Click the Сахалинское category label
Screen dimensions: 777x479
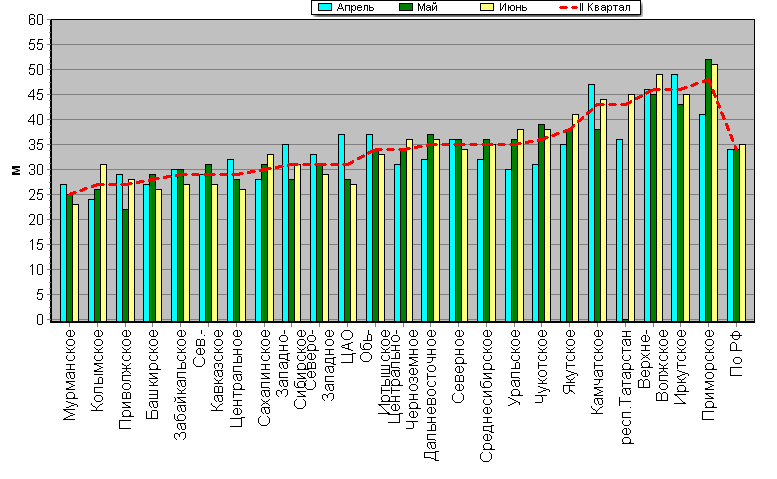point(264,377)
